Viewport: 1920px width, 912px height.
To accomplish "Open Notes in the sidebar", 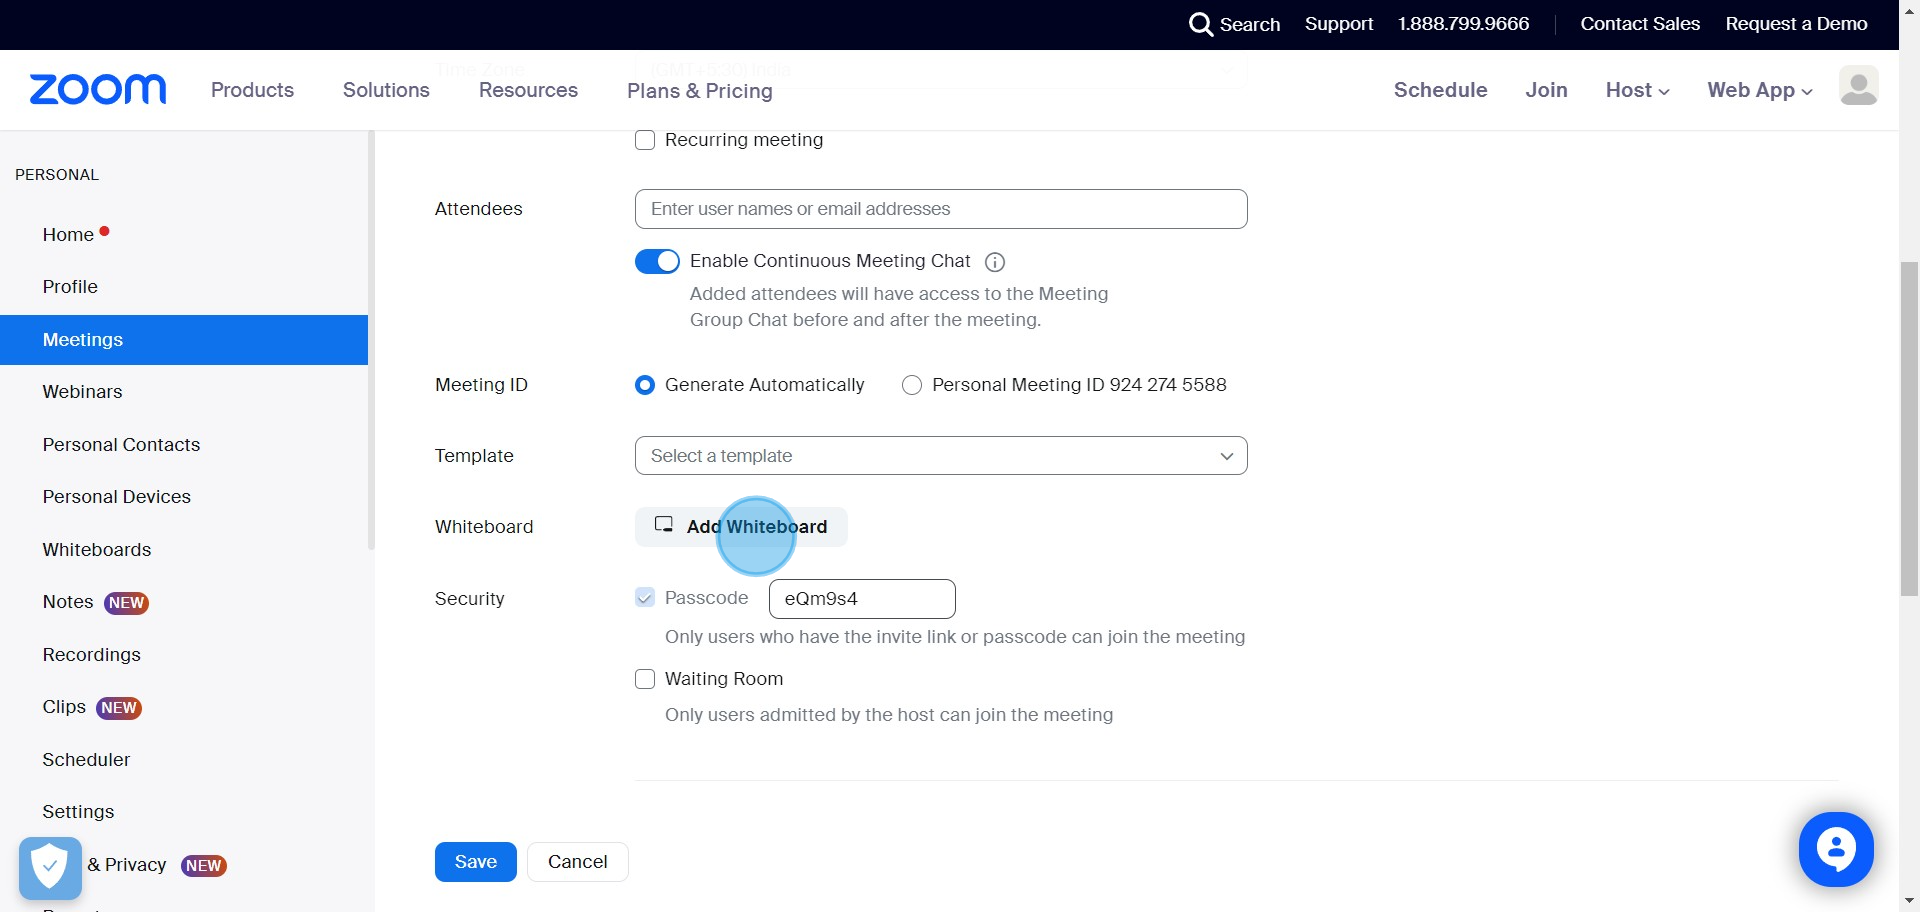I will coord(68,602).
